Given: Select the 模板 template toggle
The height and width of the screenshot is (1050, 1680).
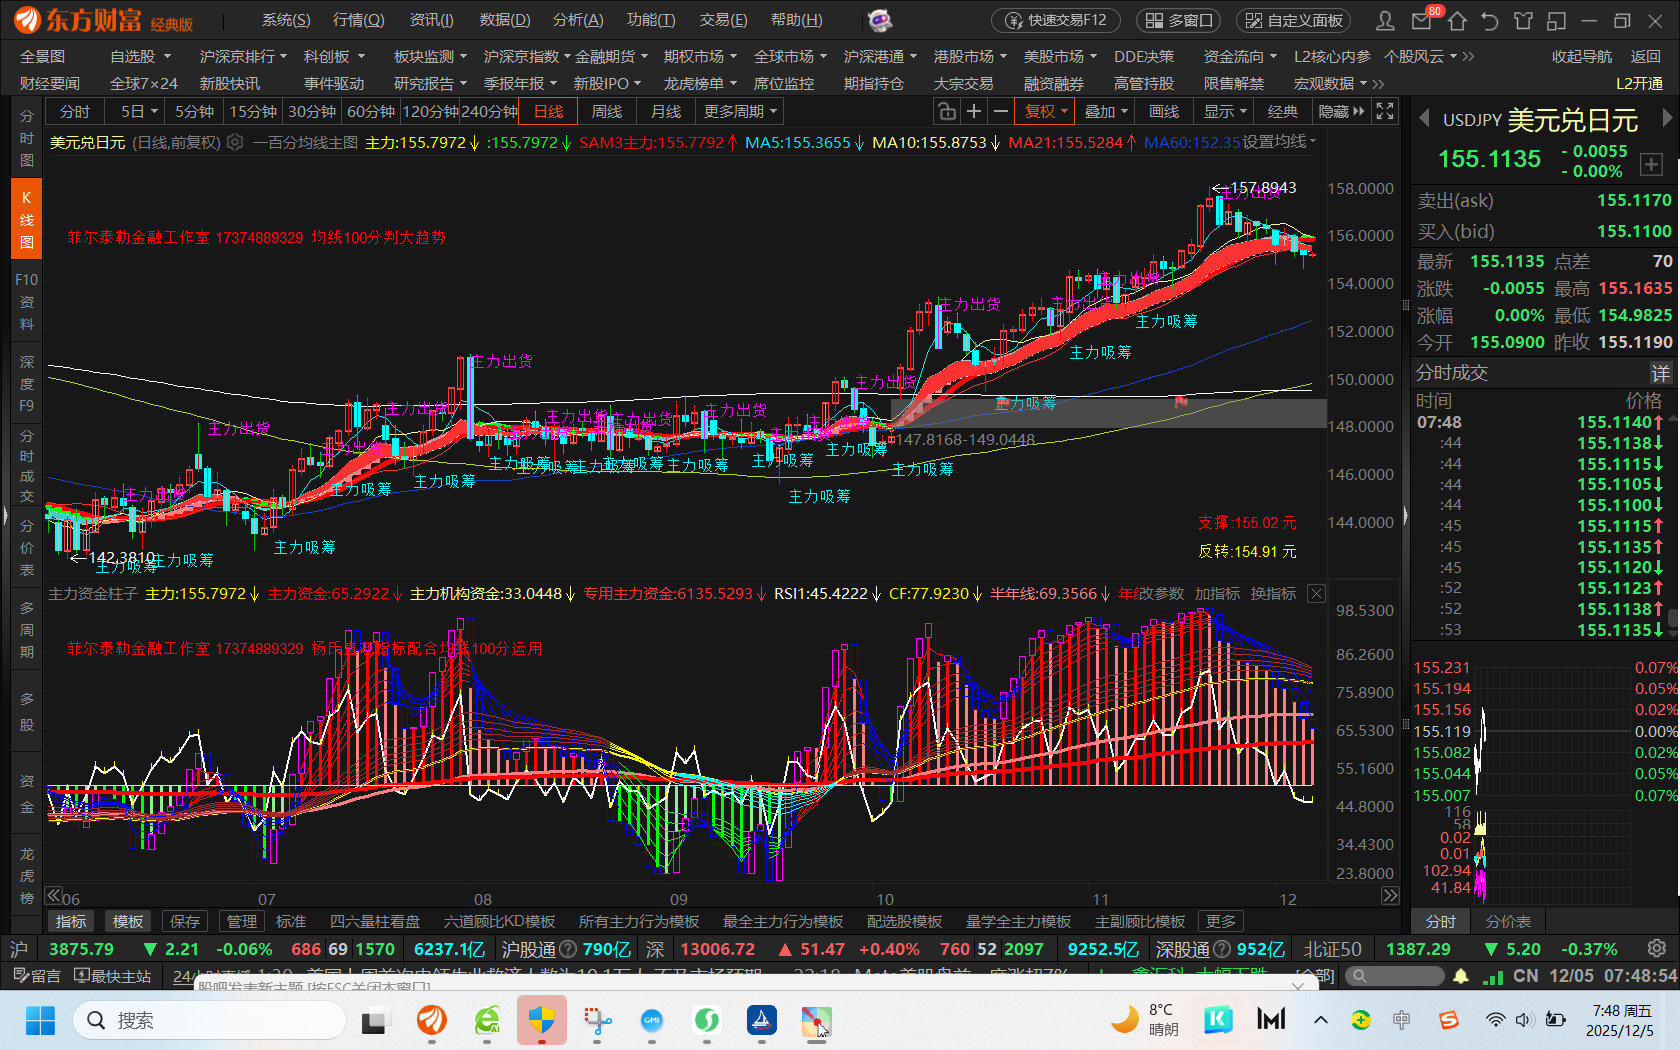Looking at the screenshot, I should point(128,921).
